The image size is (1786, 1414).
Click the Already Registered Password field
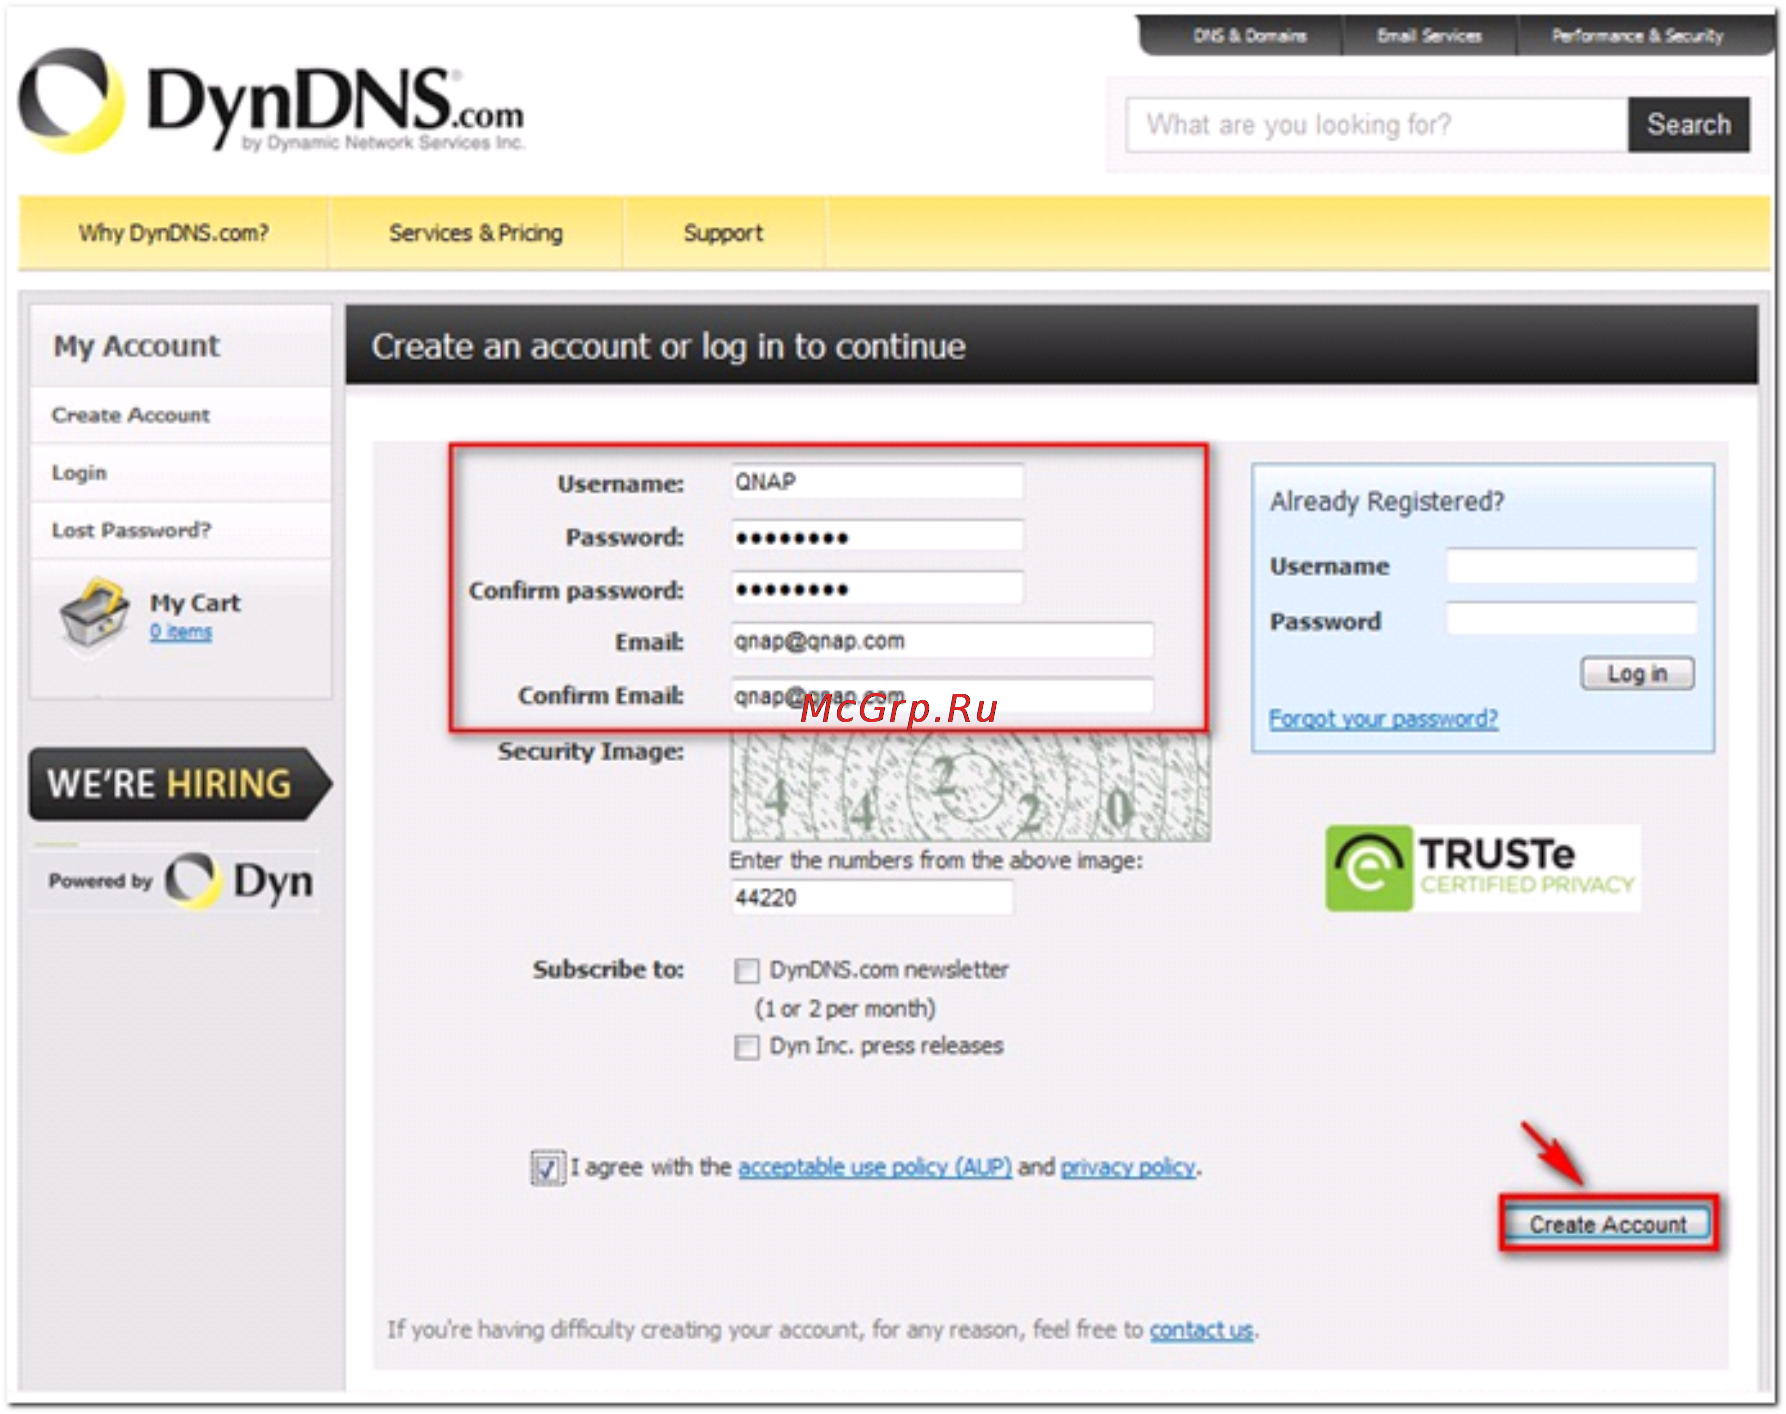[1571, 619]
